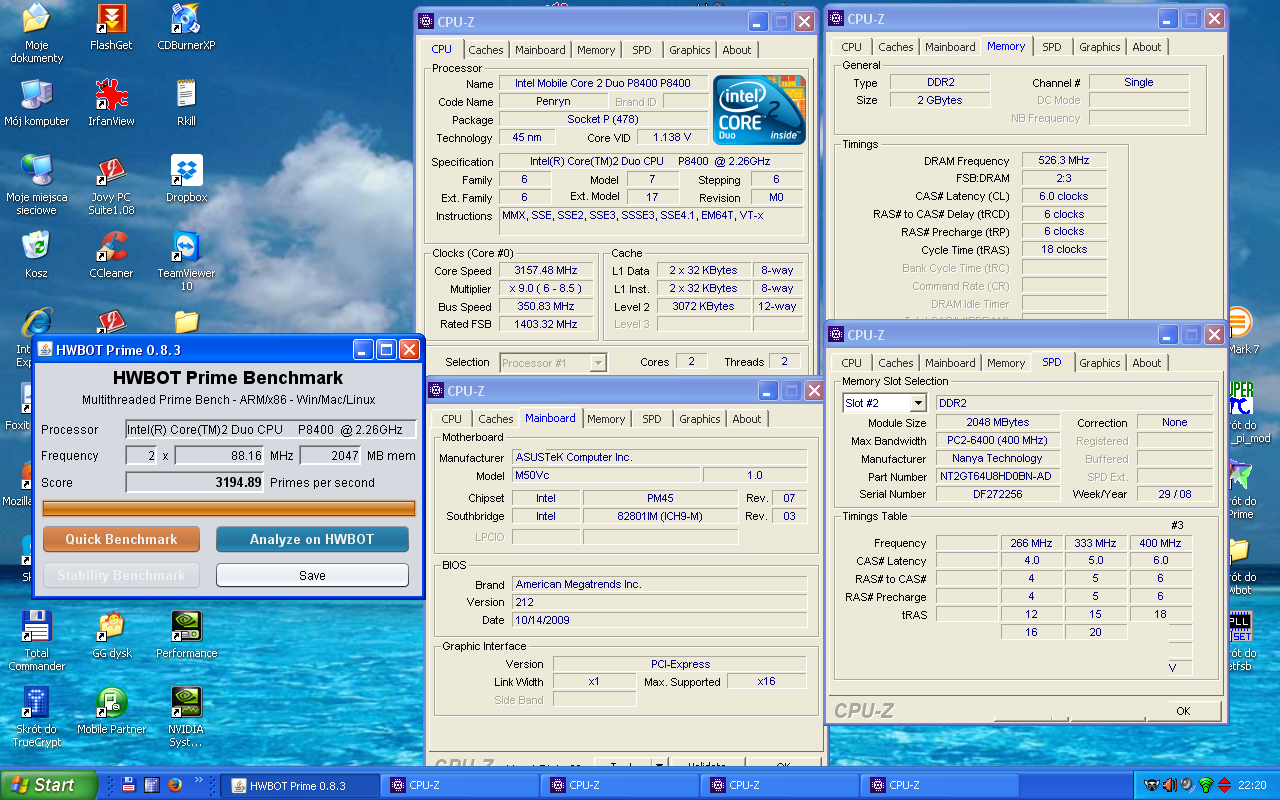Select the Skrót do hwbot folder icon
The height and width of the screenshot is (800, 1280).
coord(1240,565)
